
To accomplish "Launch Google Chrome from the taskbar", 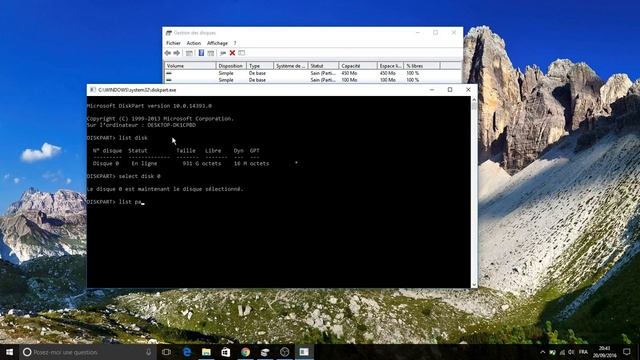I will click(x=245, y=352).
